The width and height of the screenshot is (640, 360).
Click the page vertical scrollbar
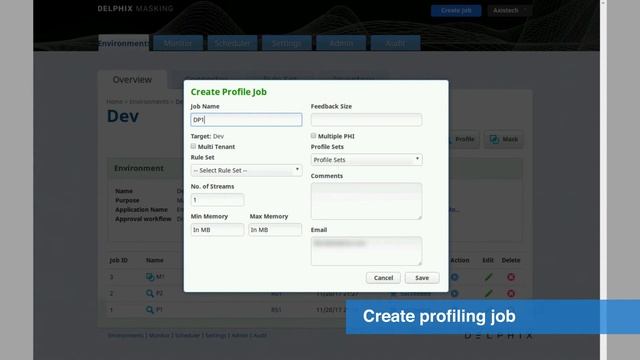[x=603, y=180]
